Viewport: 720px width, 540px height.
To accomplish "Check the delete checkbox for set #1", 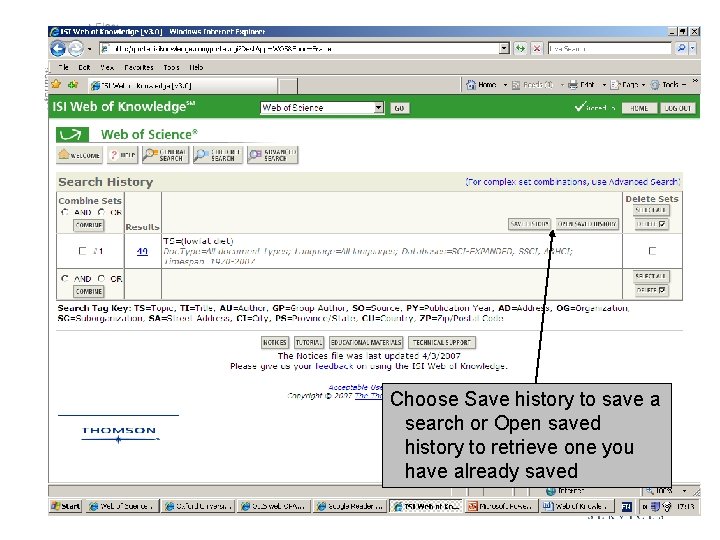I will 652,251.
